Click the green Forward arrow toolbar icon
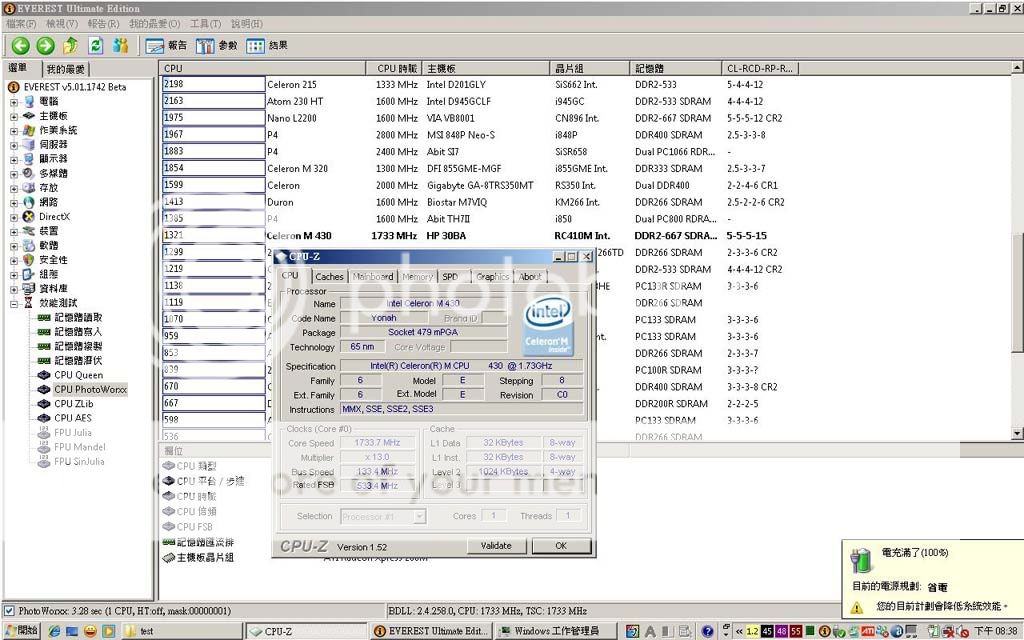 45,45
